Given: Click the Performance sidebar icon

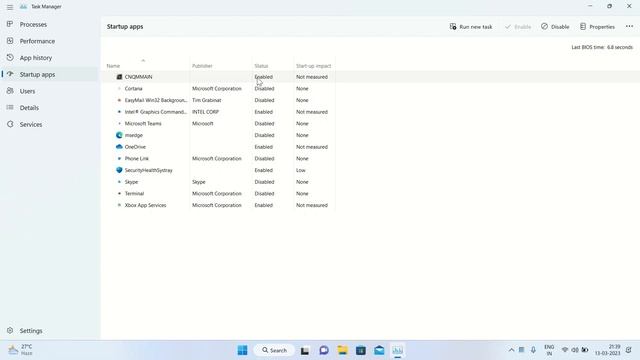Looking at the screenshot, I should point(10,41).
